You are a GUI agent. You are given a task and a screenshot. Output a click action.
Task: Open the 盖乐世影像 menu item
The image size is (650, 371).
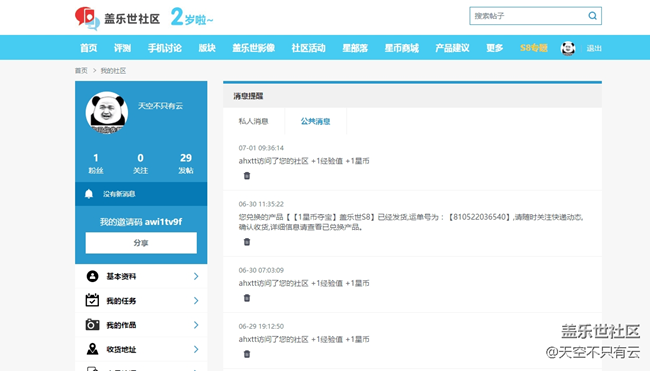(253, 48)
